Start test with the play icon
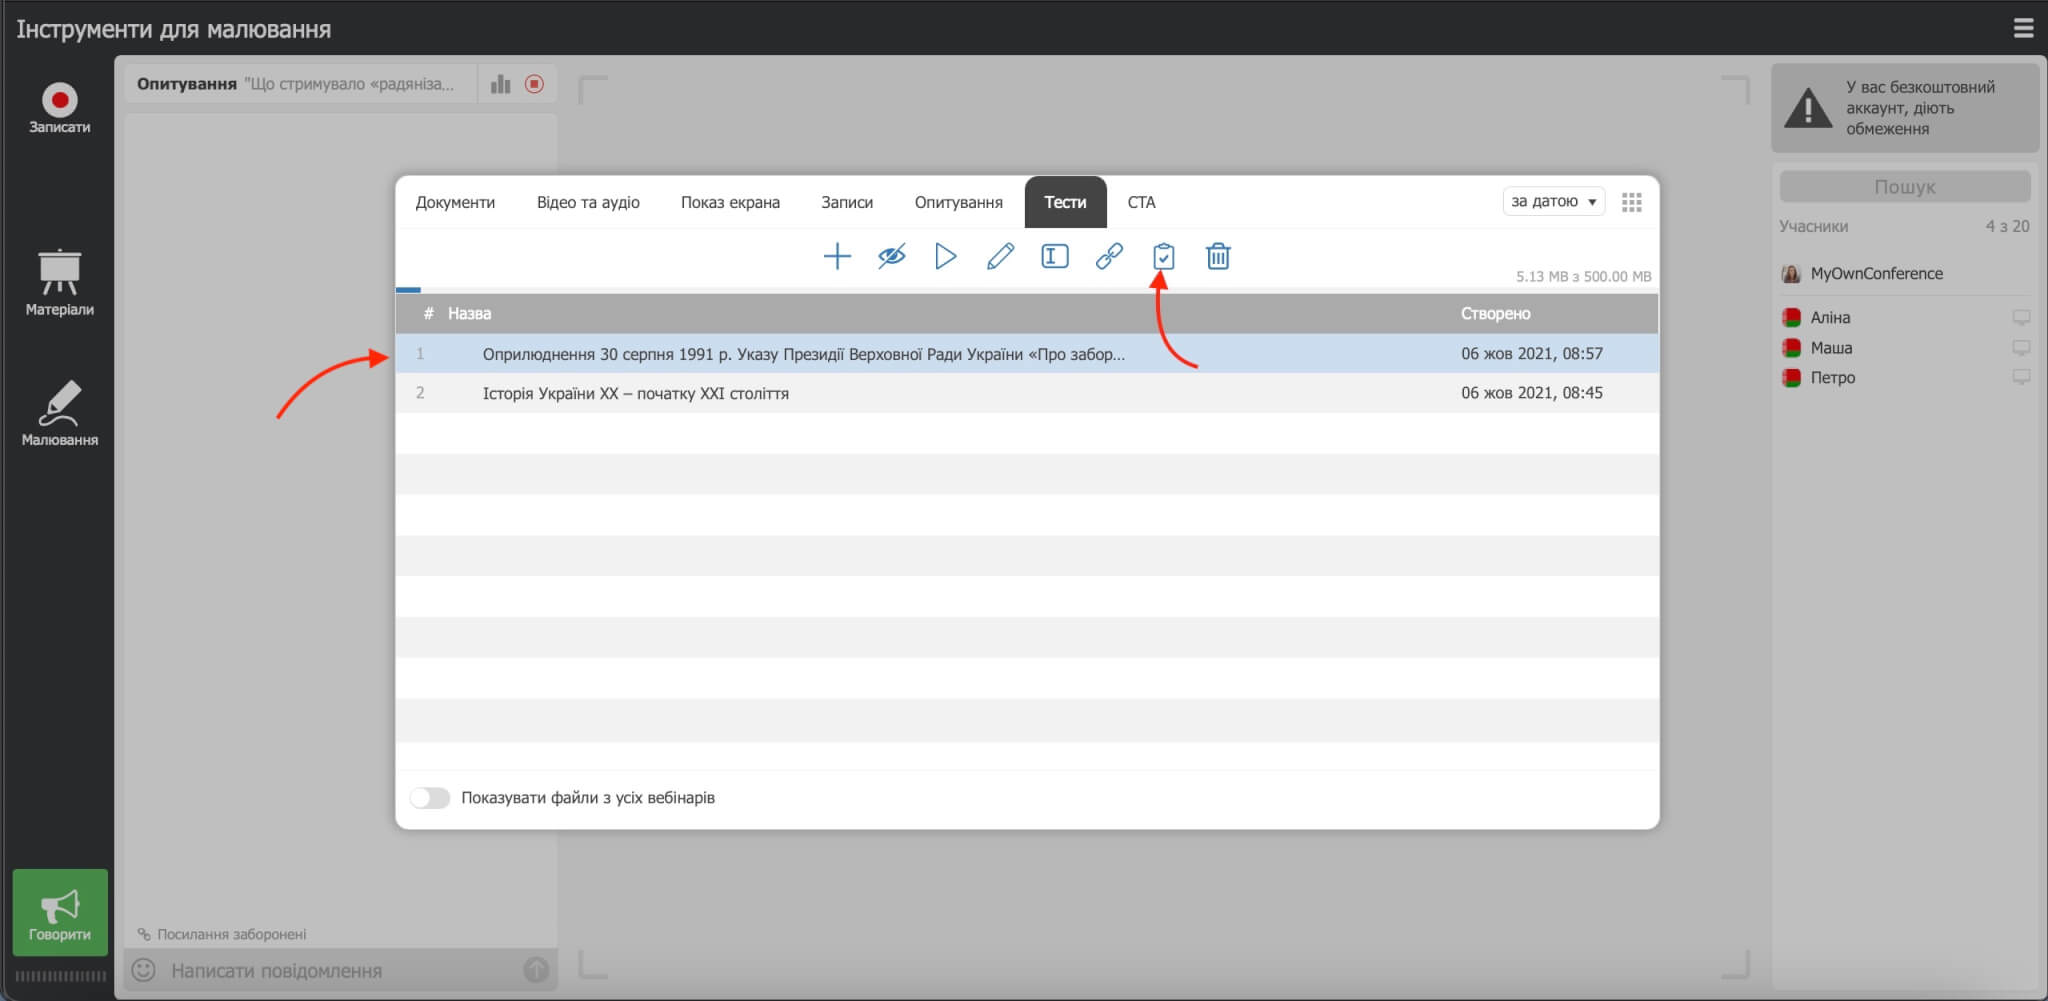Screen dimensions: 2048x1001 coord(945,257)
